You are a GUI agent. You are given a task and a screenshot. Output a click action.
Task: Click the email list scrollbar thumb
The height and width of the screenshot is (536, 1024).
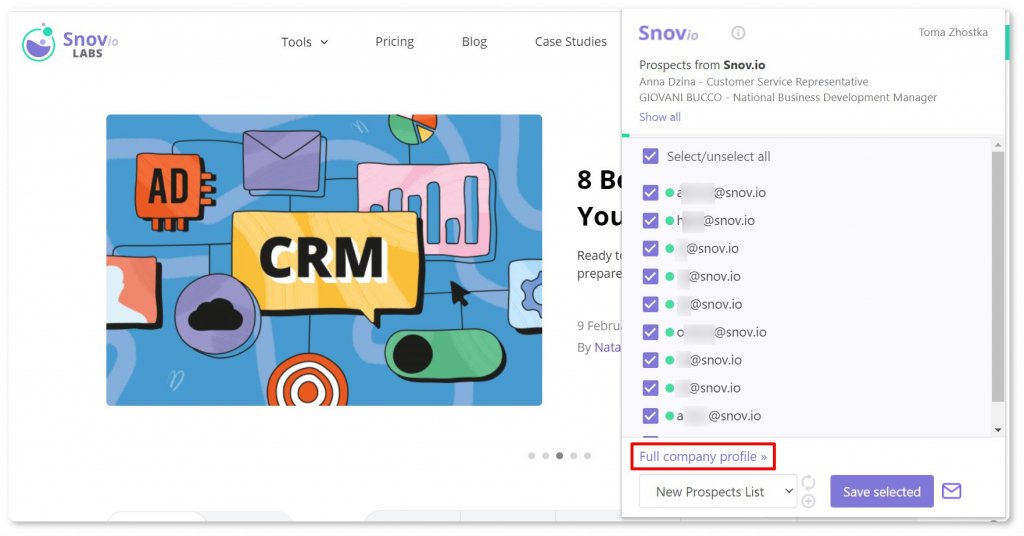[997, 277]
